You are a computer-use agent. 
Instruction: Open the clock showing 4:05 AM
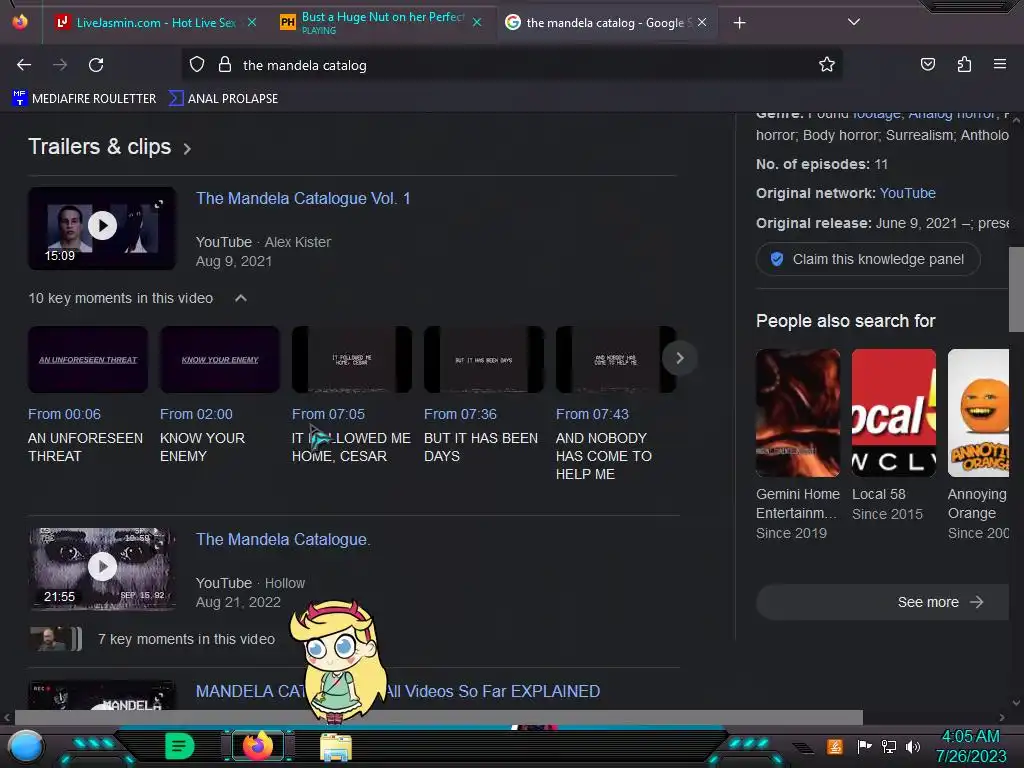click(x=970, y=746)
